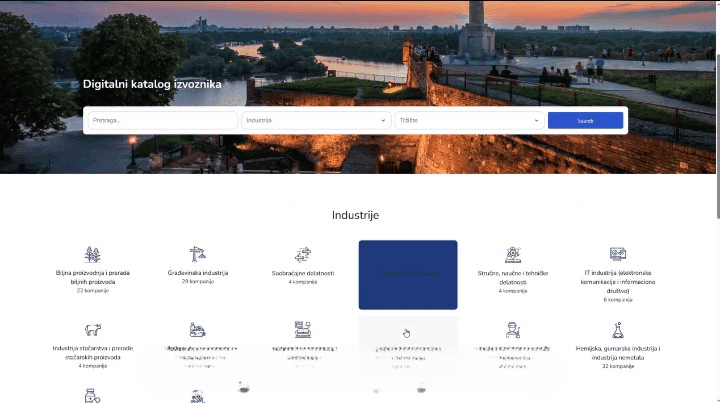Viewport: 720px width, 403px height.
Task: Open Biljna proizvodnja i prerada biljnih proizvoda
Action: [x=93, y=277]
